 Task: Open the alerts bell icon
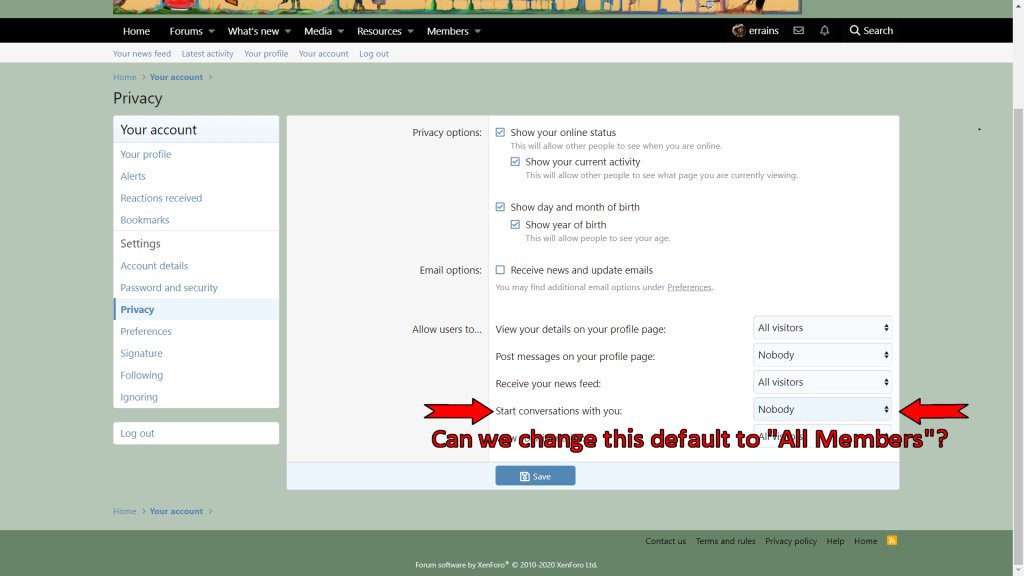pos(825,31)
